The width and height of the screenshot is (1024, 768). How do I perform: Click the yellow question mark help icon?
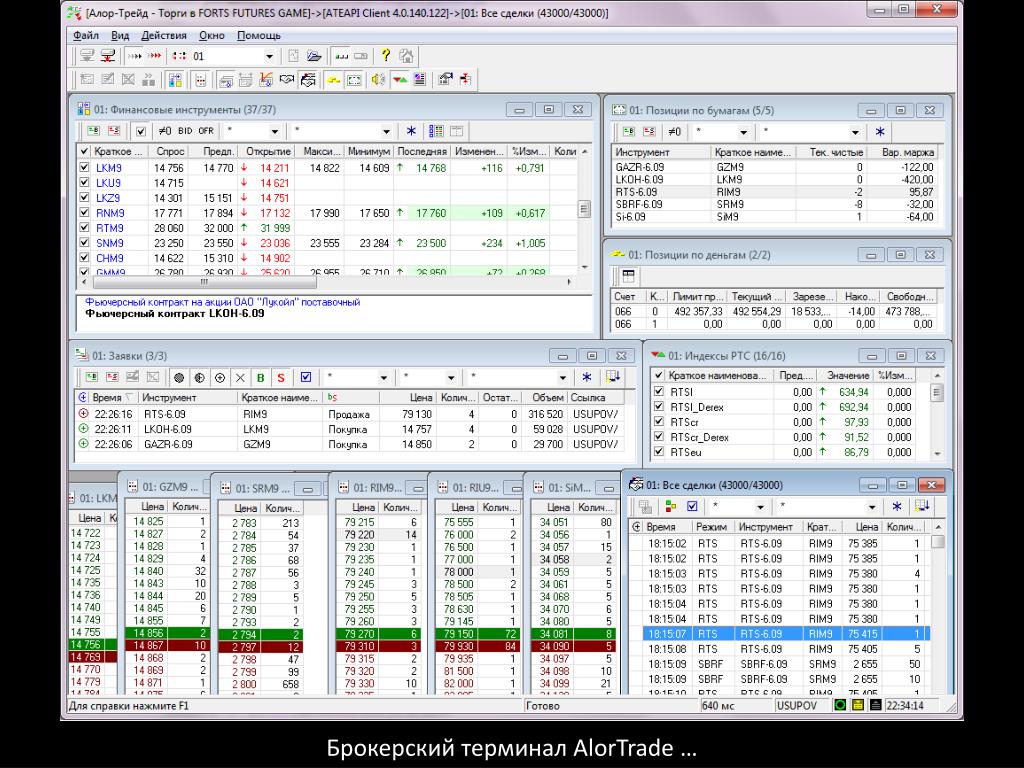(385, 56)
